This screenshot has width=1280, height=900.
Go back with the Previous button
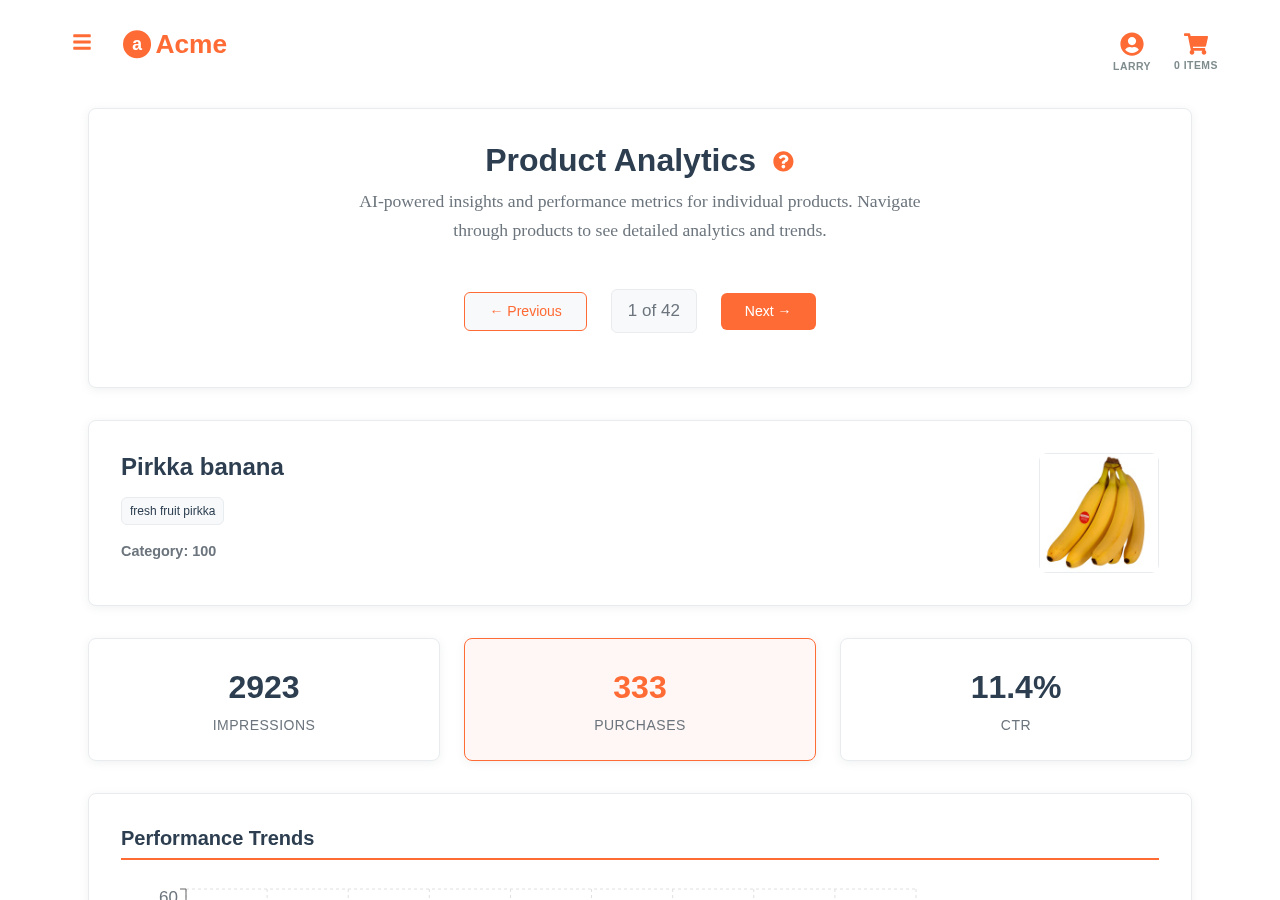click(525, 311)
